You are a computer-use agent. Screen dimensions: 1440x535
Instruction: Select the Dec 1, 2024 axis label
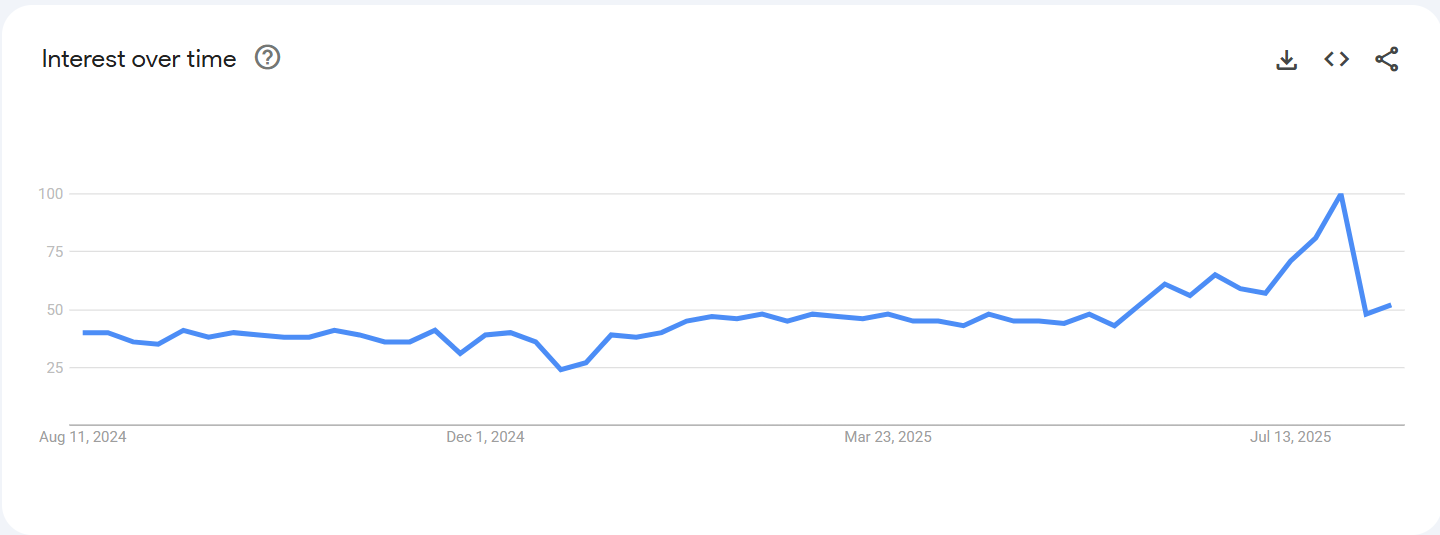click(485, 437)
